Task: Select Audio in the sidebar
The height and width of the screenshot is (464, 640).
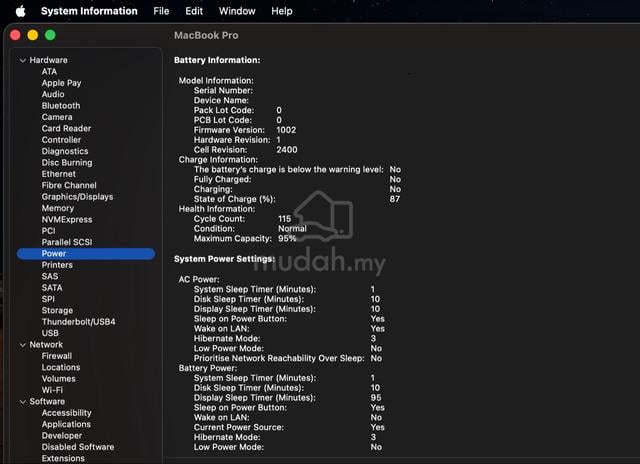Action: point(53,94)
